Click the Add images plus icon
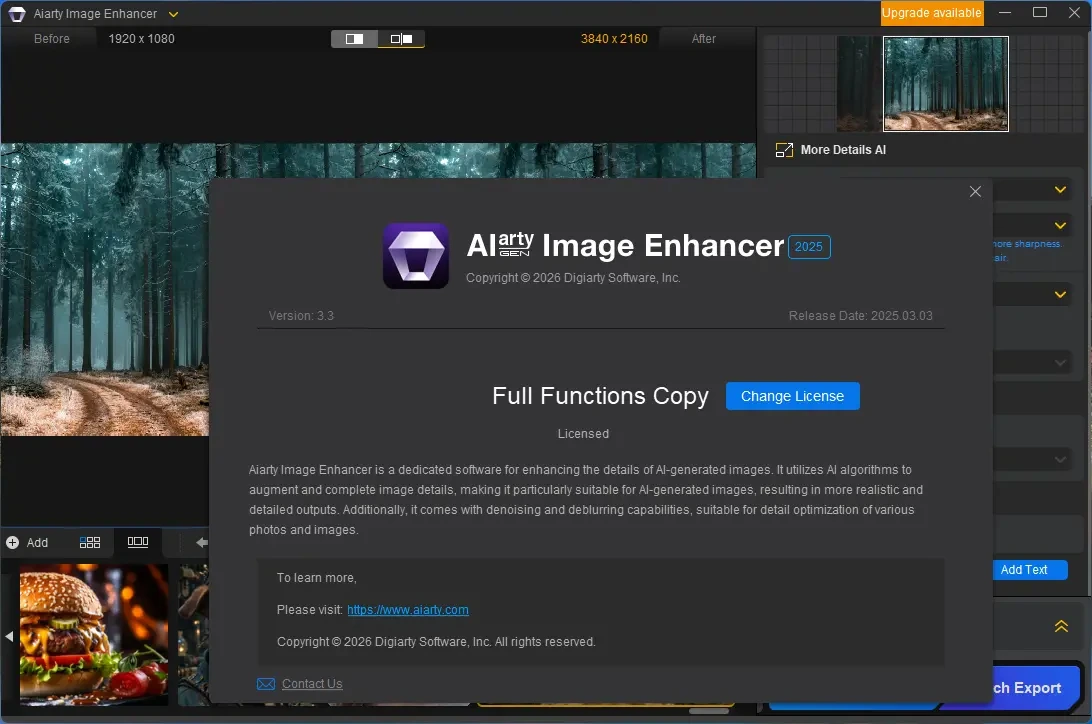This screenshot has width=1092, height=724. point(13,542)
